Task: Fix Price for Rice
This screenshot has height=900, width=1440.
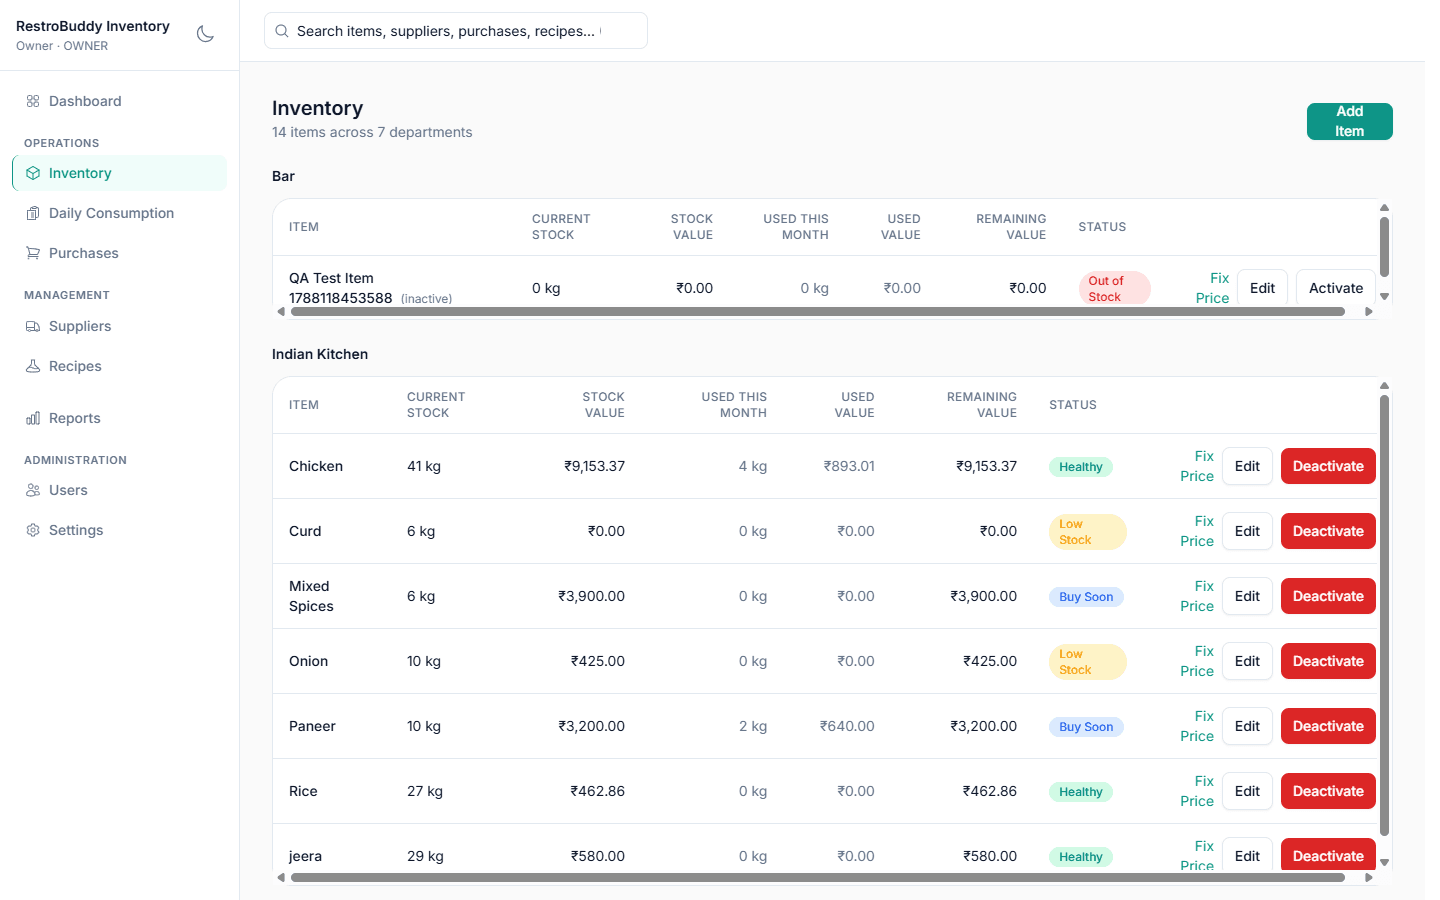Action: tap(1197, 791)
